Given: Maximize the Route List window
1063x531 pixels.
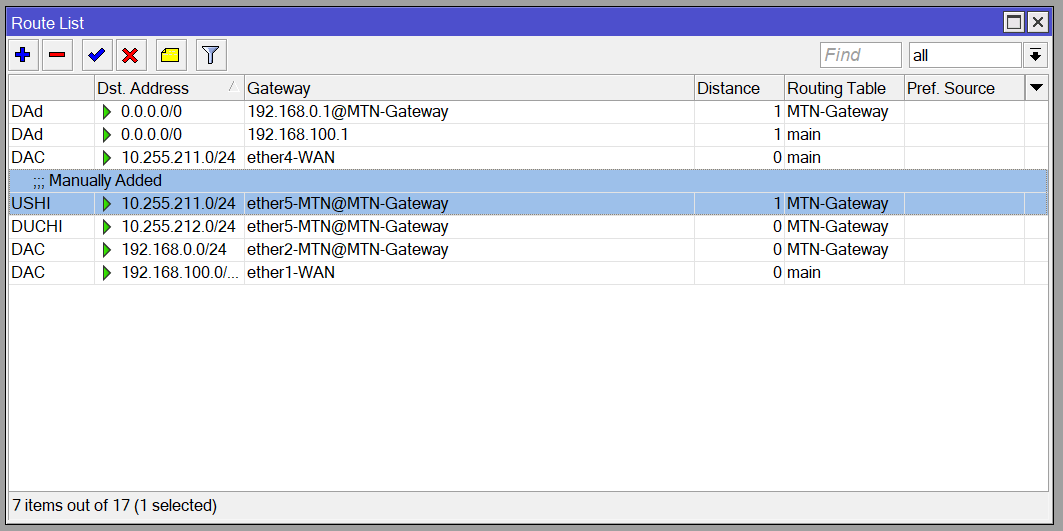Looking at the screenshot, I should point(1014,23).
